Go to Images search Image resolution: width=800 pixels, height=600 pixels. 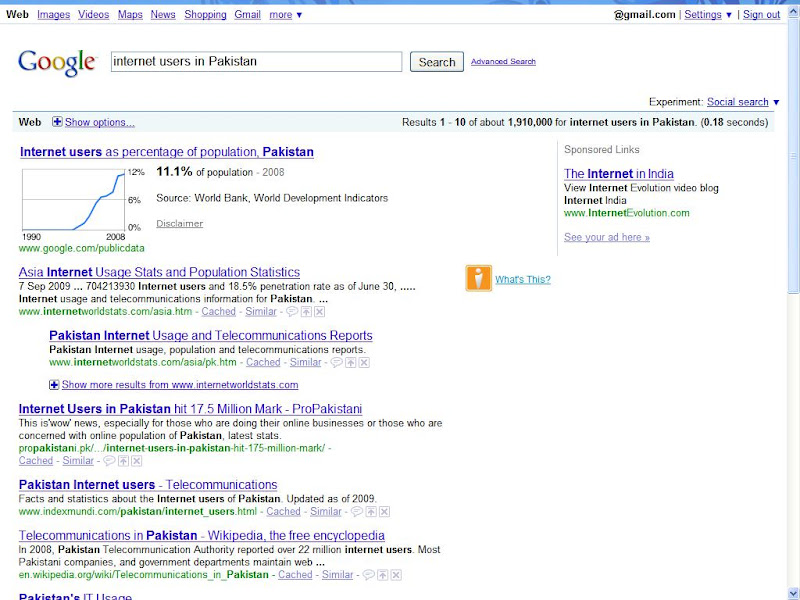pyautogui.click(x=54, y=15)
